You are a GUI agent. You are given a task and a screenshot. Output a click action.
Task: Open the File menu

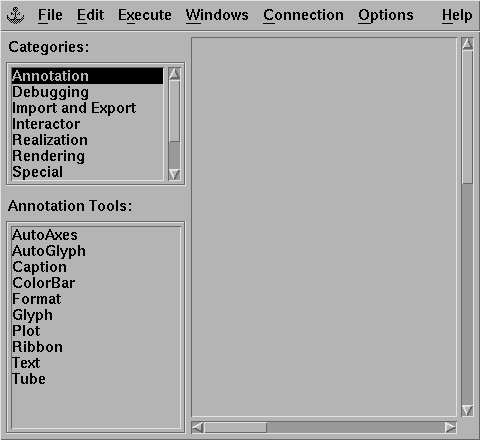[x=50, y=15]
